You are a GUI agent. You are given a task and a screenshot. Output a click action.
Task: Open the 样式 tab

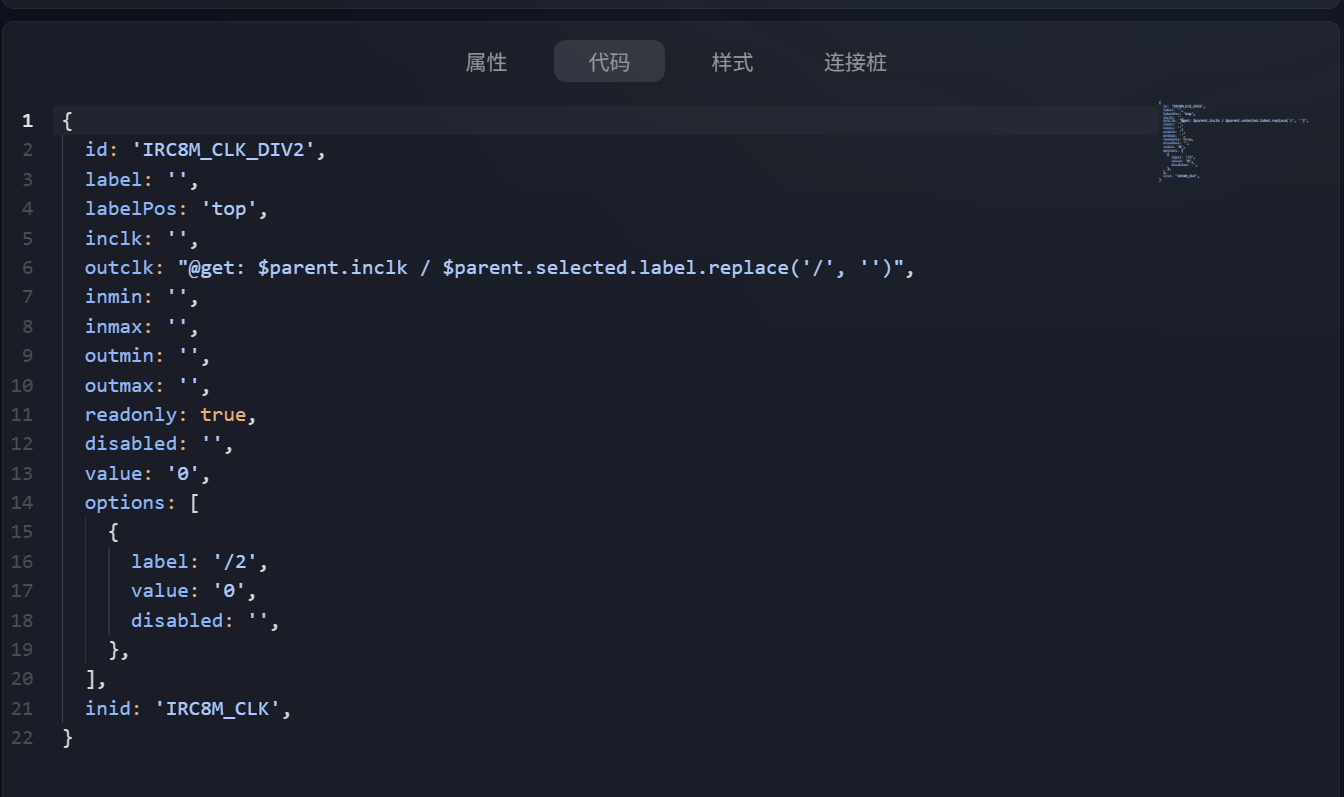(732, 62)
